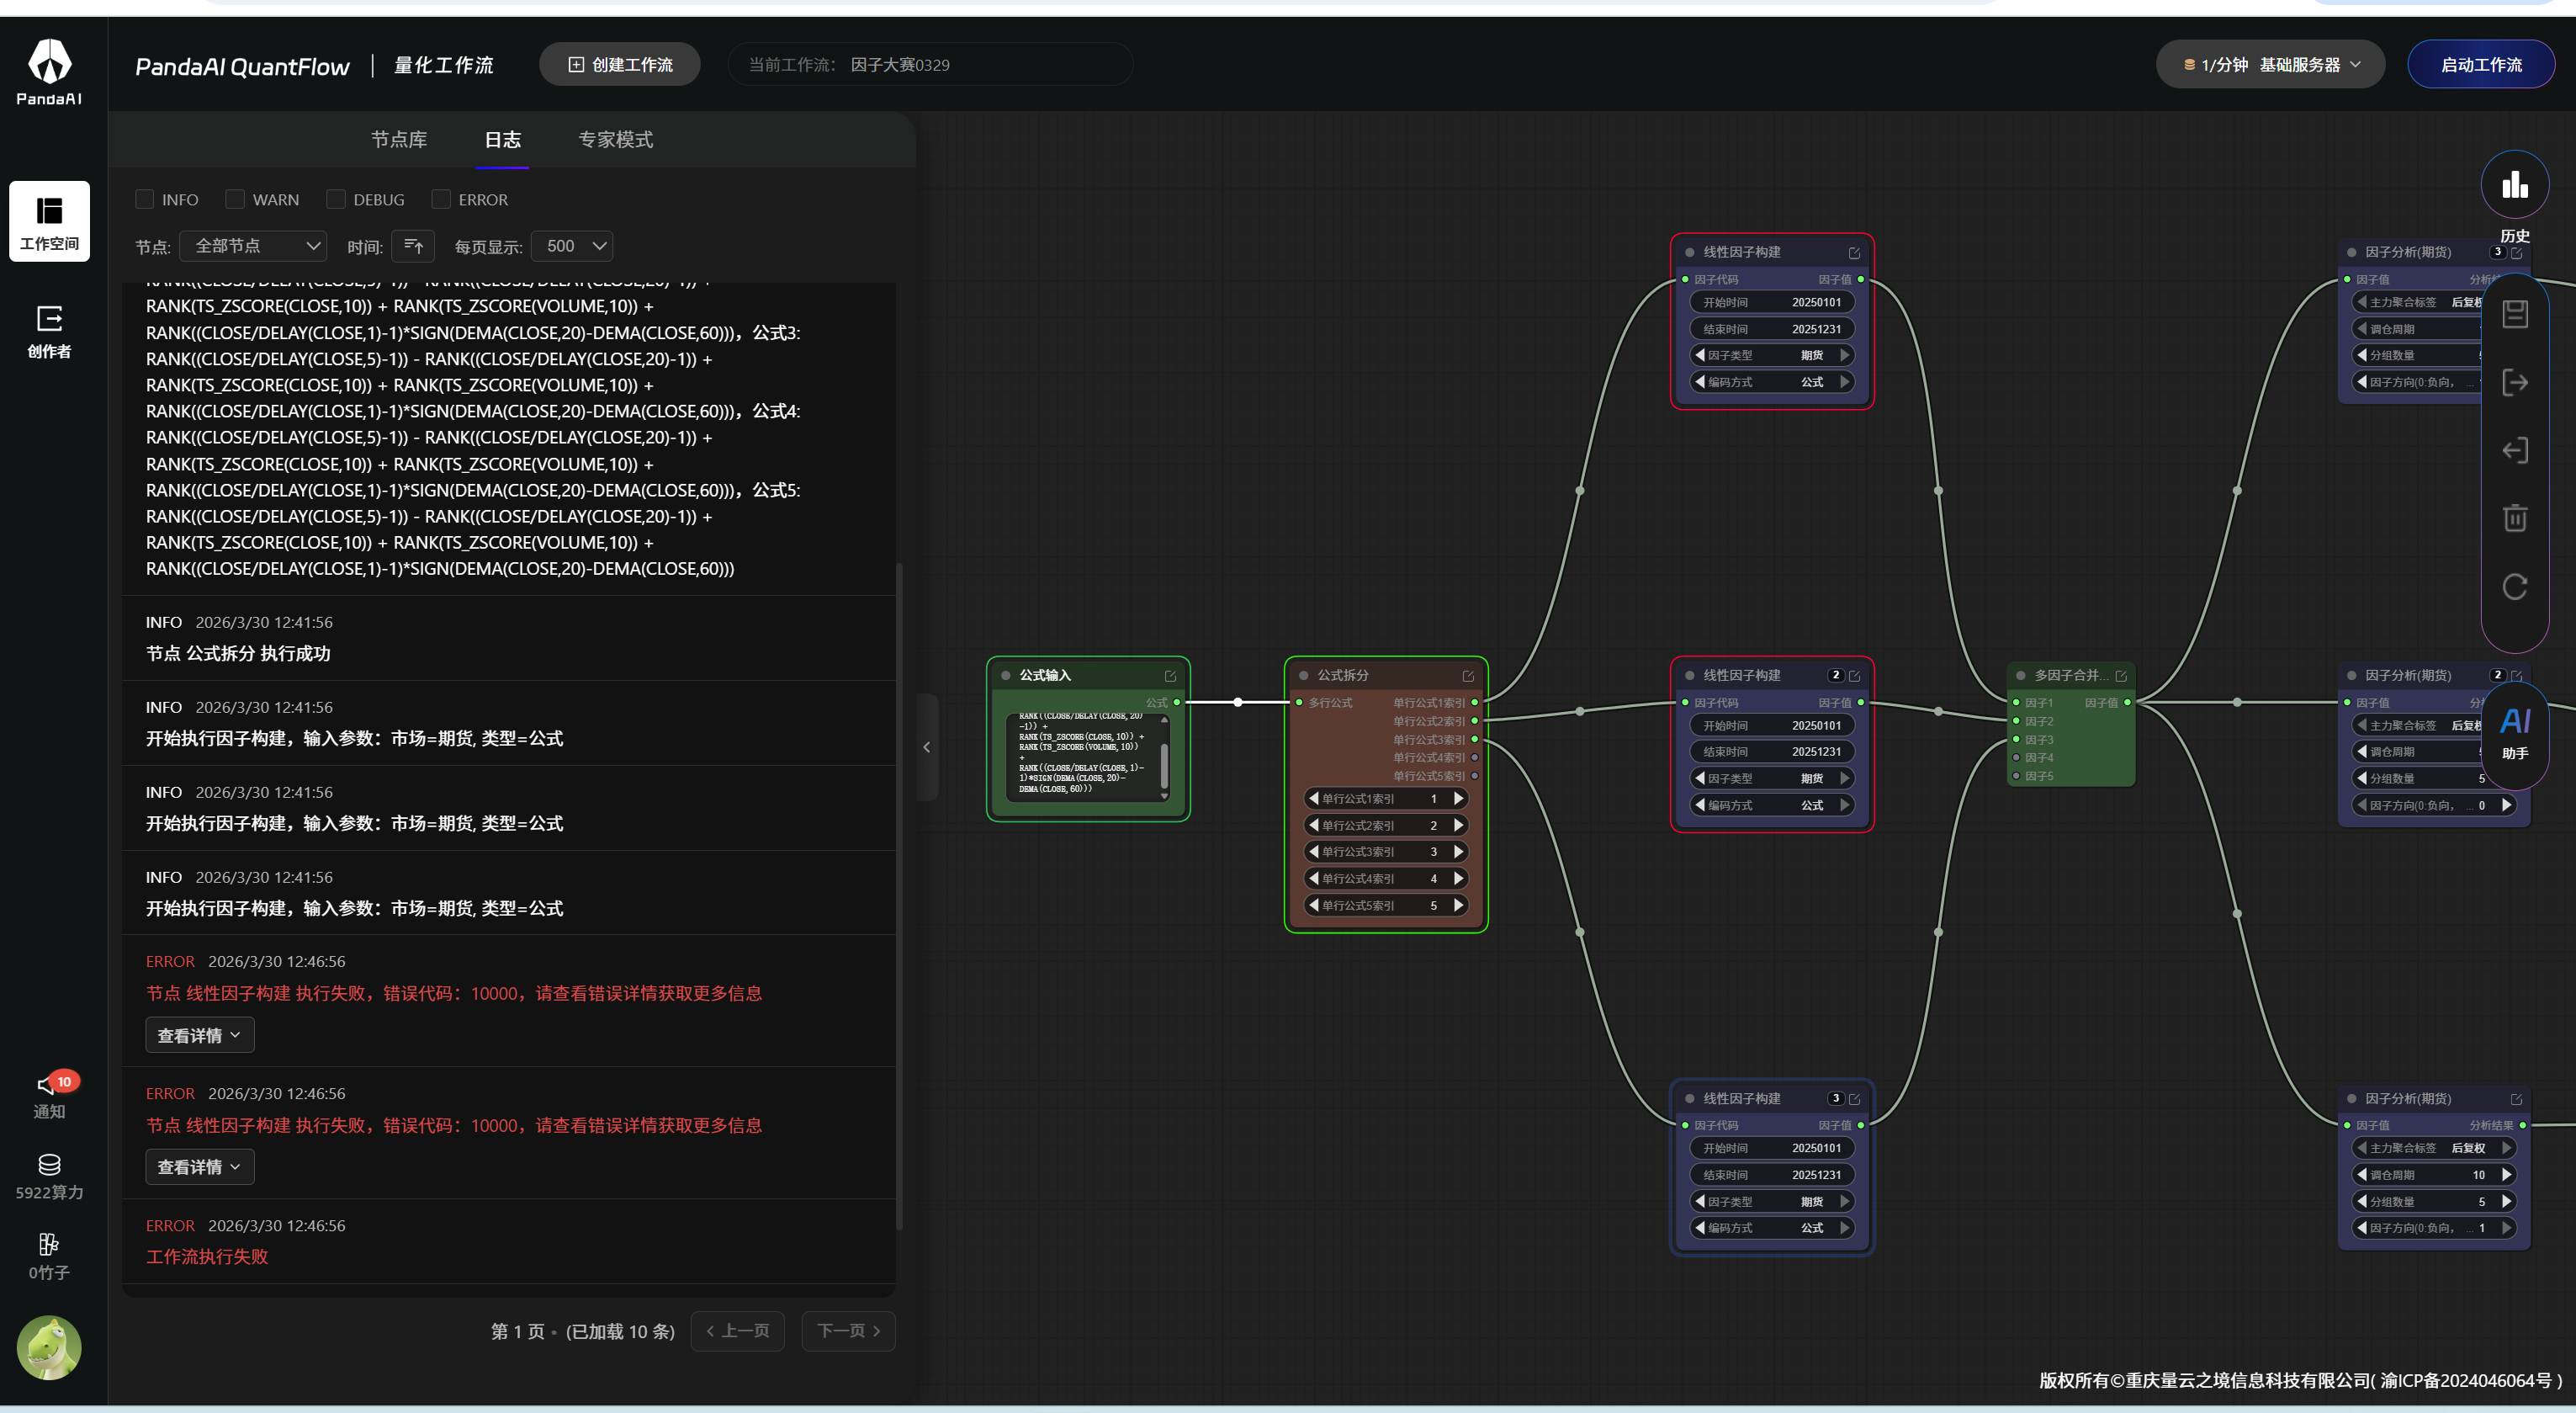Click the 启动工作流 button
This screenshot has width=2576, height=1413.
click(x=2480, y=65)
